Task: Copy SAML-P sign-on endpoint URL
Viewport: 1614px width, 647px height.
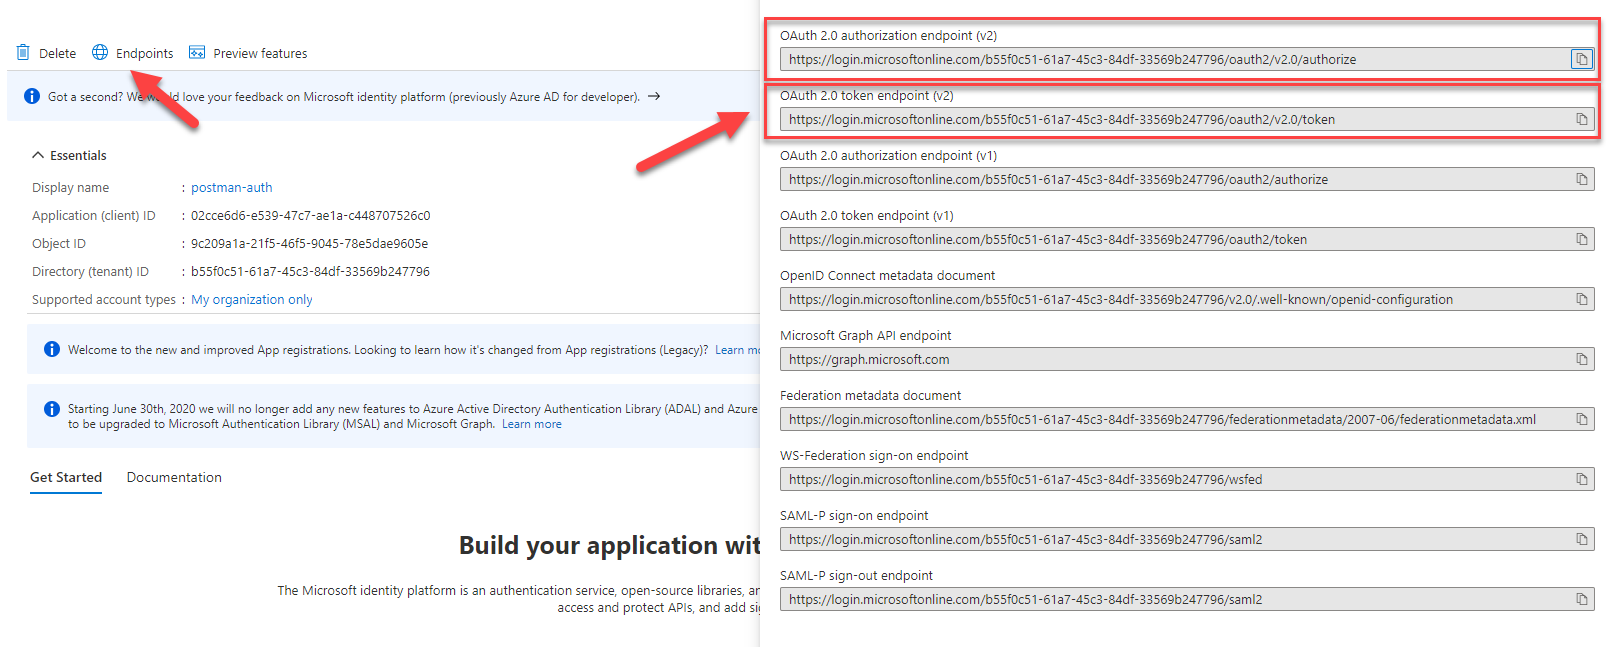Action: (1582, 539)
